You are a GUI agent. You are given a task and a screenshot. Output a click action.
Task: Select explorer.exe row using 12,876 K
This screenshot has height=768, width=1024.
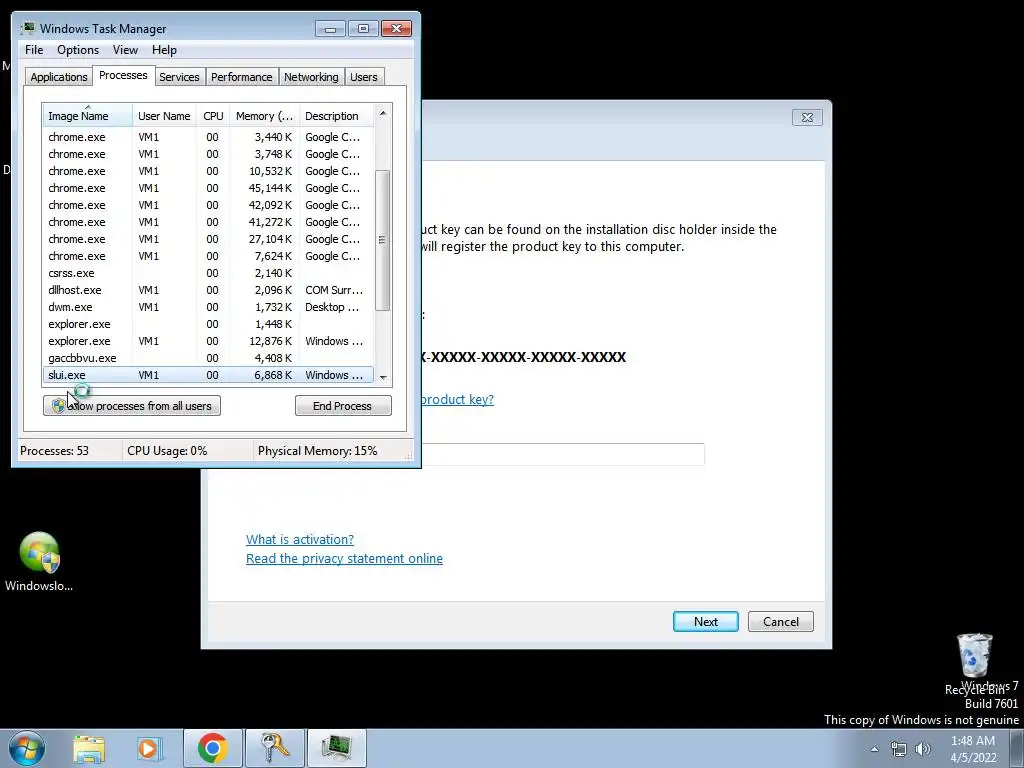[208, 341]
